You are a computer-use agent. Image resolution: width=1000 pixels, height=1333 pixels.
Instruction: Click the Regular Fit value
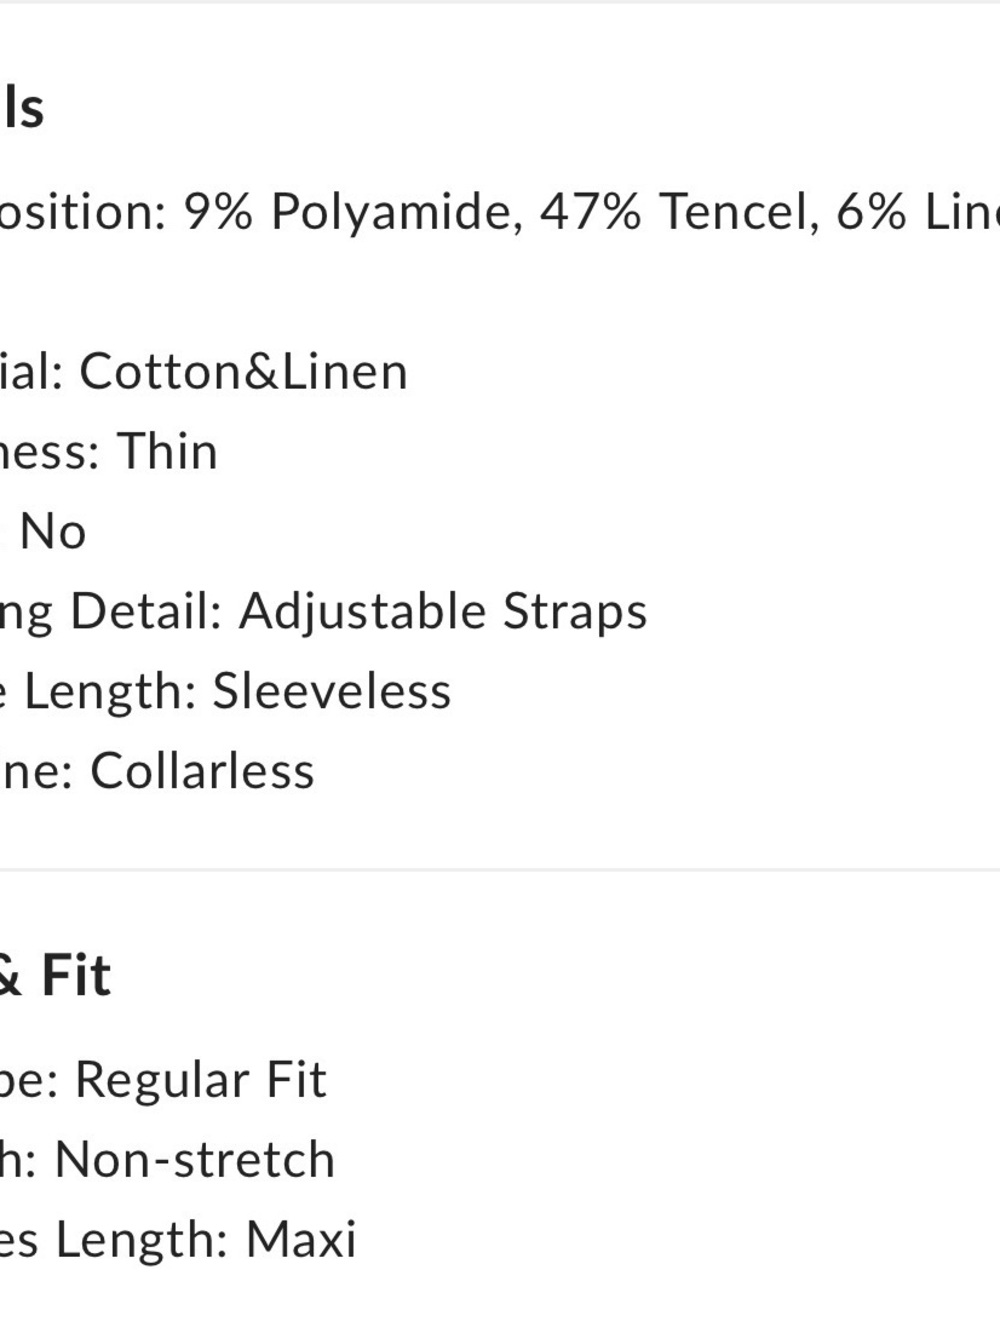click(x=201, y=1081)
